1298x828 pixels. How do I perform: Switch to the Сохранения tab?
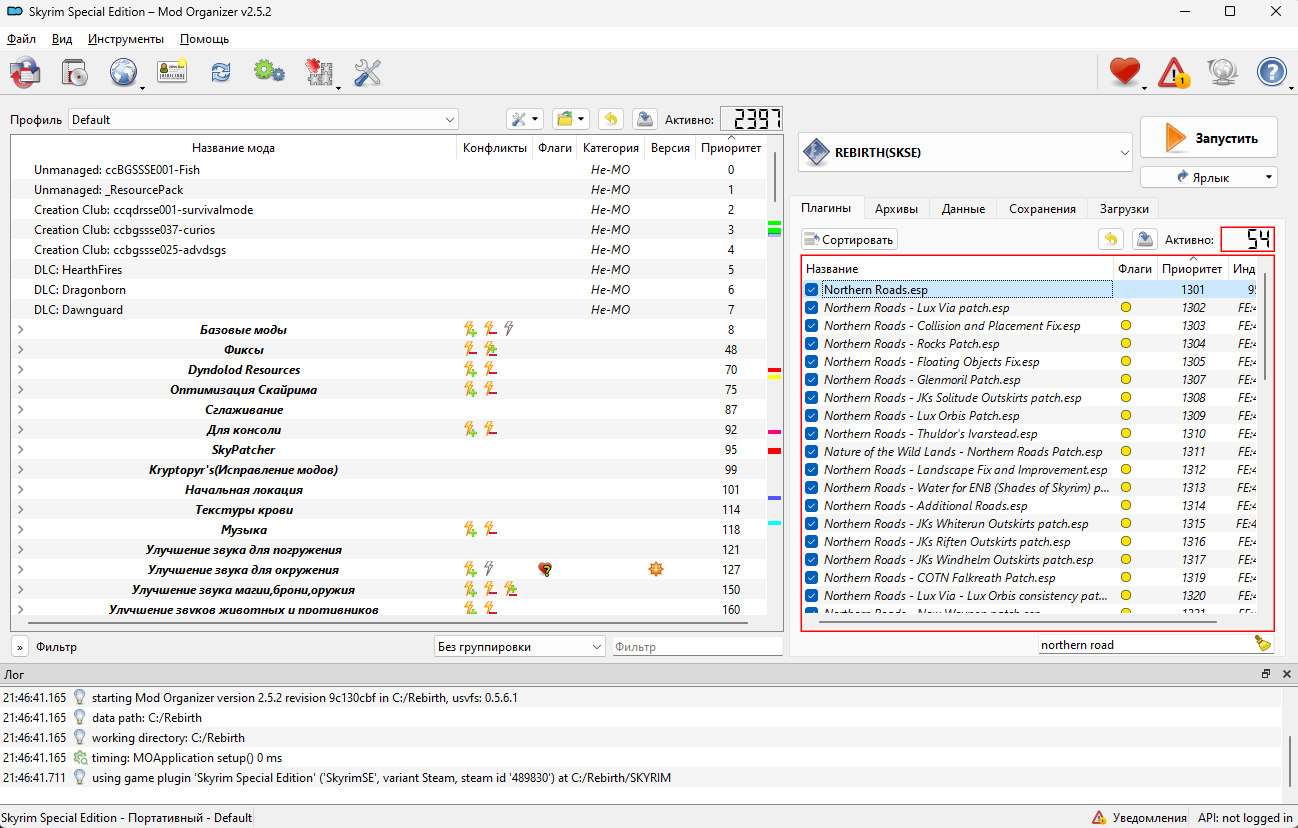point(1042,208)
